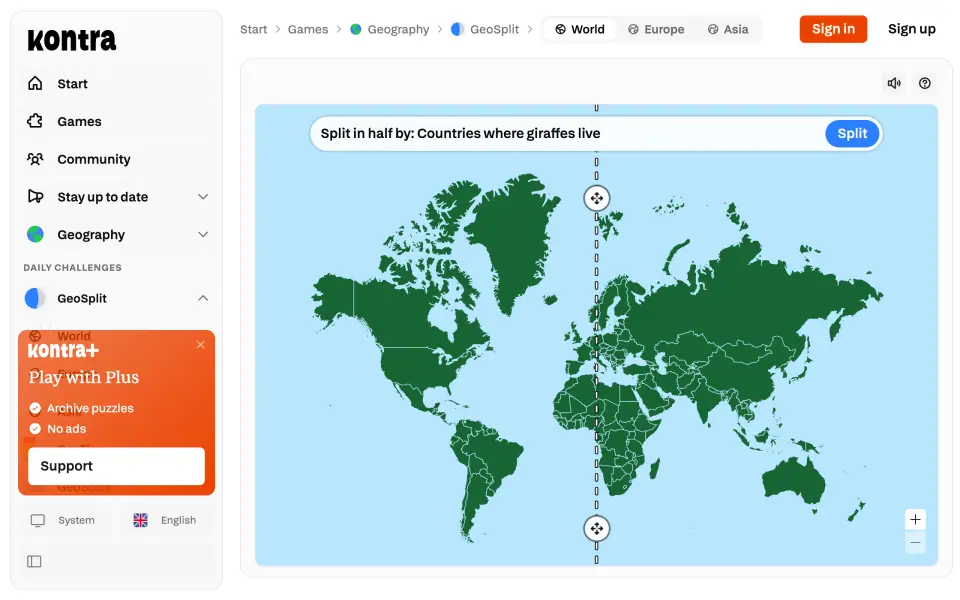This screenshot has height=600, width=960.
Task: Click the upper move handle on the split line
Action: (x=596, y=198)
